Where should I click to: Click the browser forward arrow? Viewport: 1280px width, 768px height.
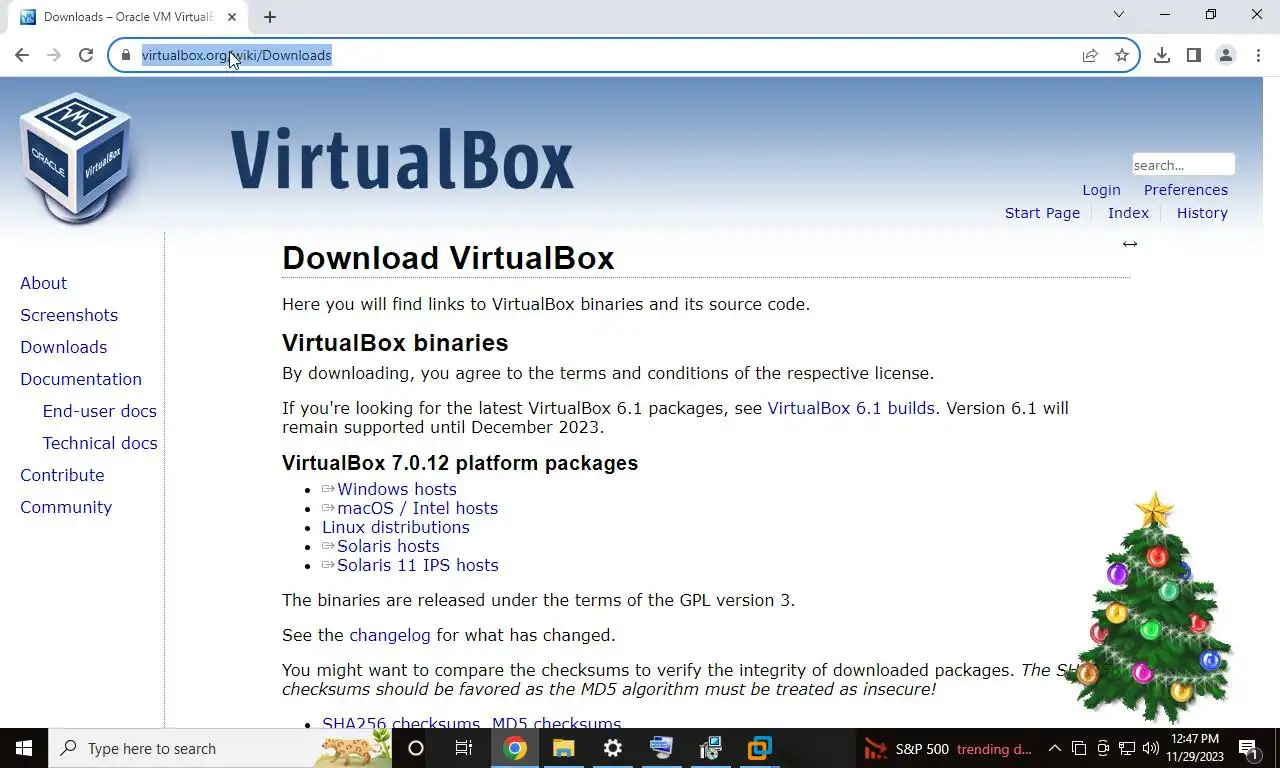(x=54, y=55)
